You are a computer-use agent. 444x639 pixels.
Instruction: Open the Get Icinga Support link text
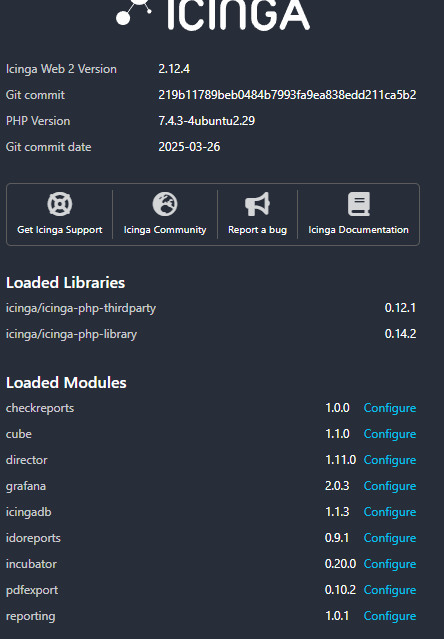pyautogui.click(x=59, y=230)
